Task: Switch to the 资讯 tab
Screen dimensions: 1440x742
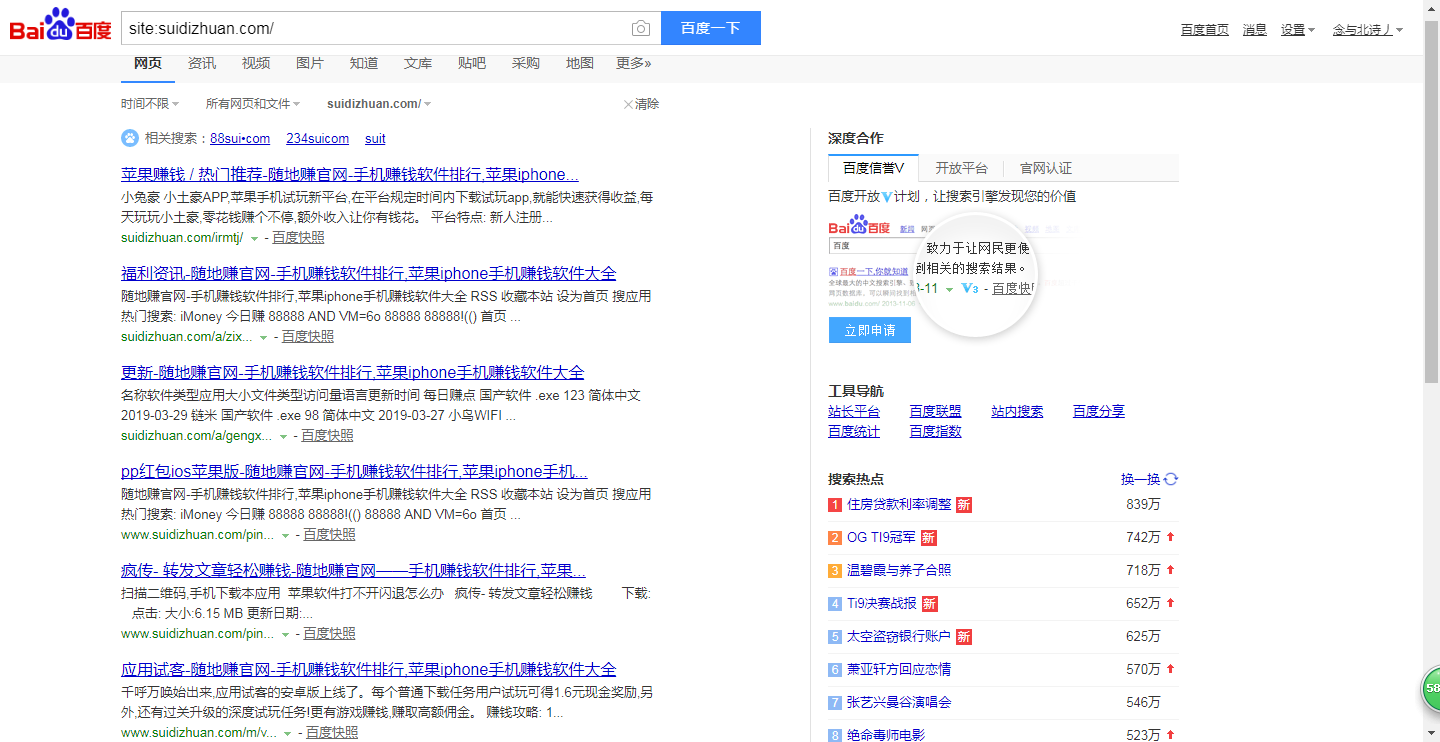Action: point(202,63)
